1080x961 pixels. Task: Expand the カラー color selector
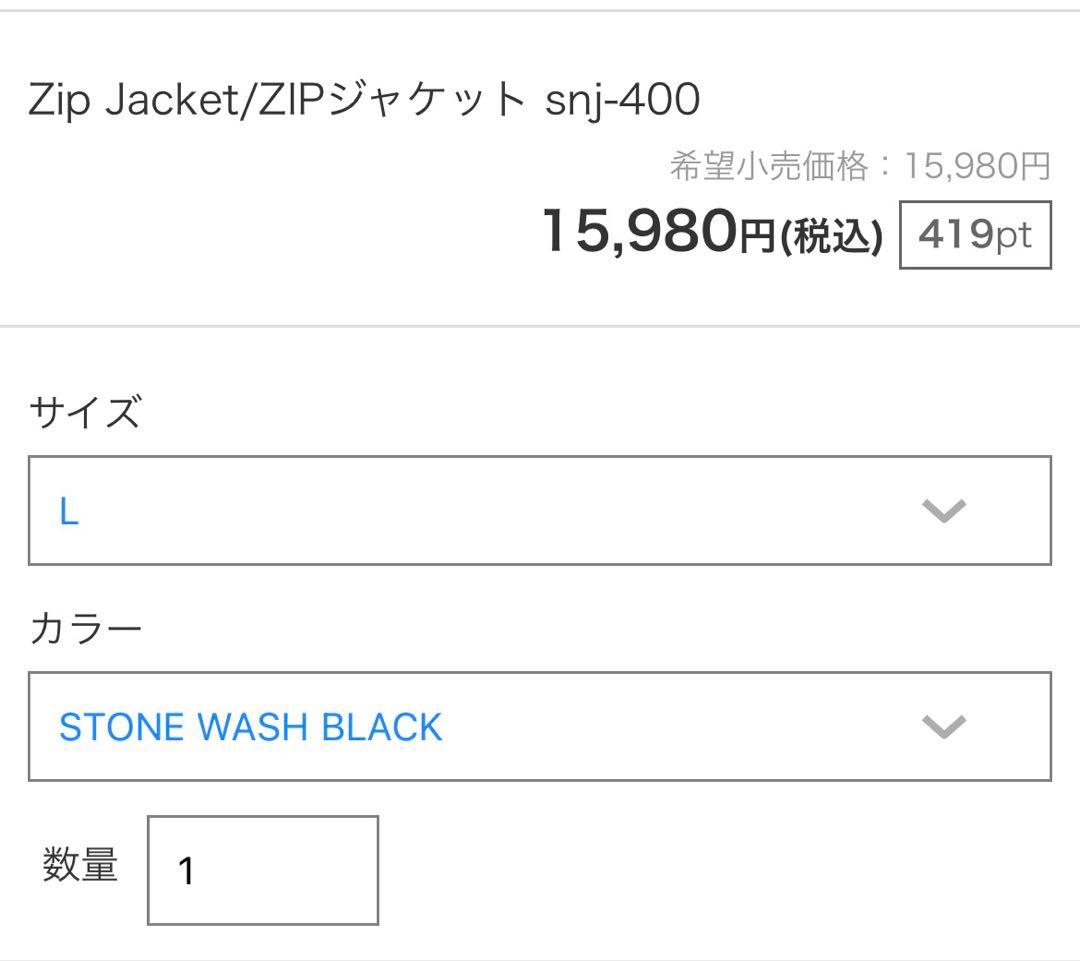point(540,726)
